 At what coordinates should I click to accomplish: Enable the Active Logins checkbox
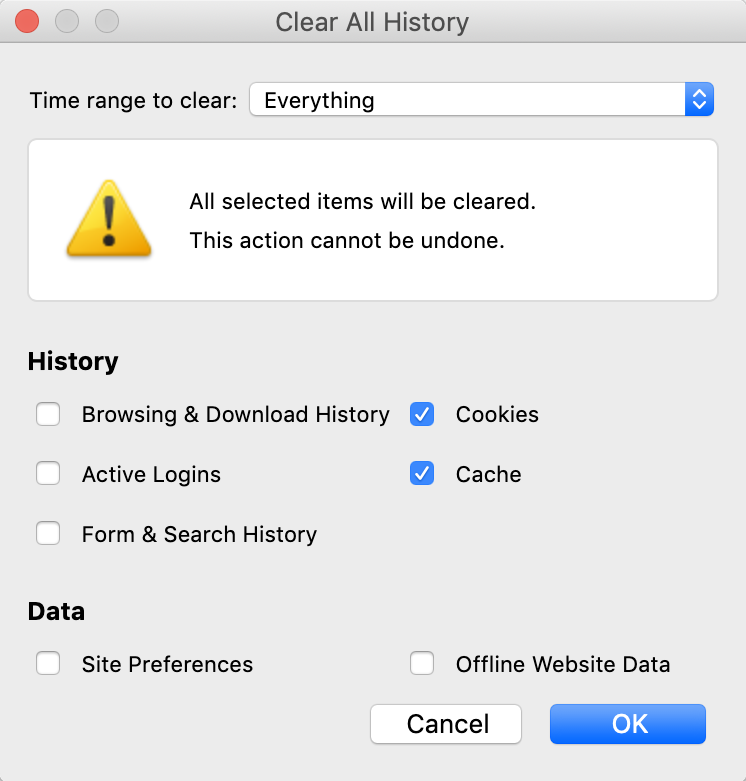pyautogui.click(x=48, y=473)
